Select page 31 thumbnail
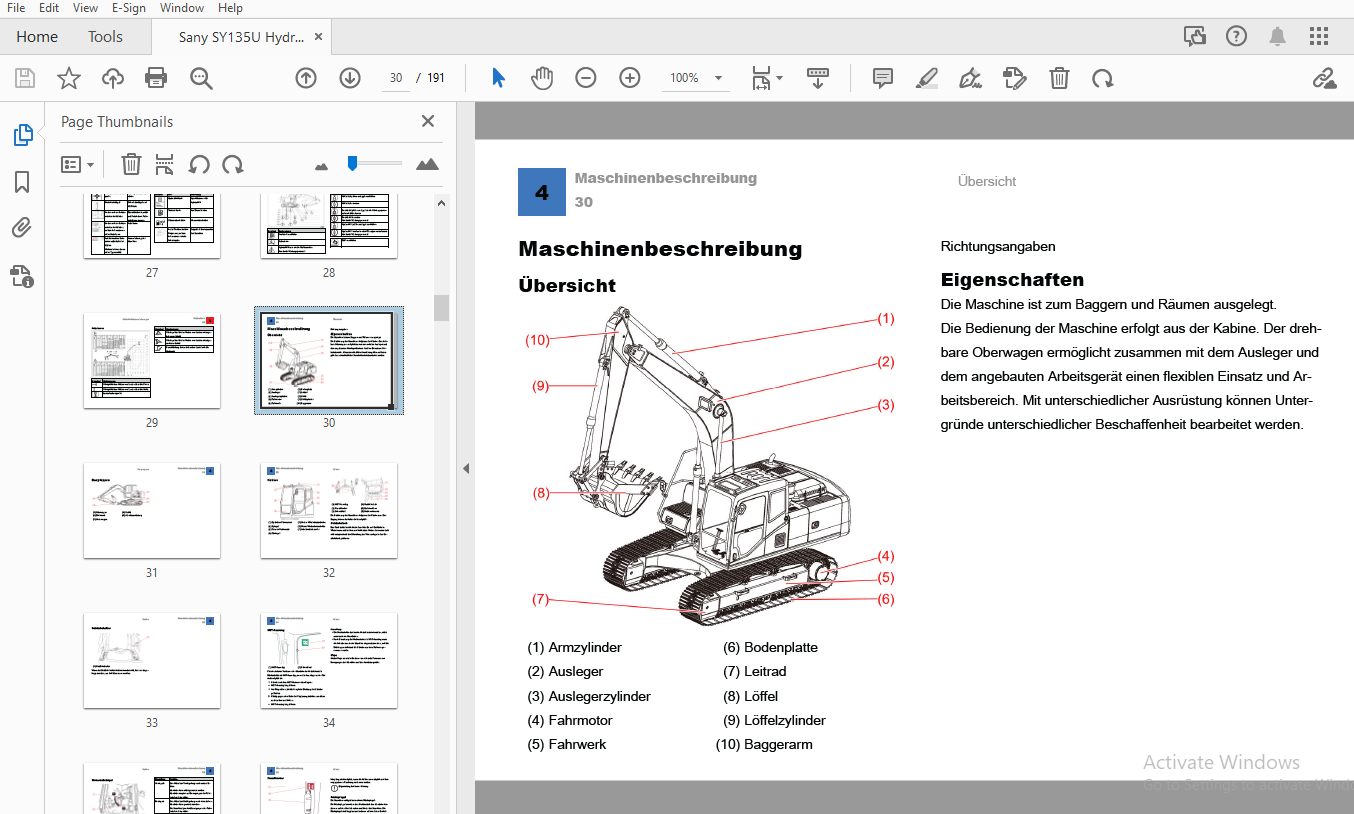Screen dimensions: 1354x814 pos(152,511)
